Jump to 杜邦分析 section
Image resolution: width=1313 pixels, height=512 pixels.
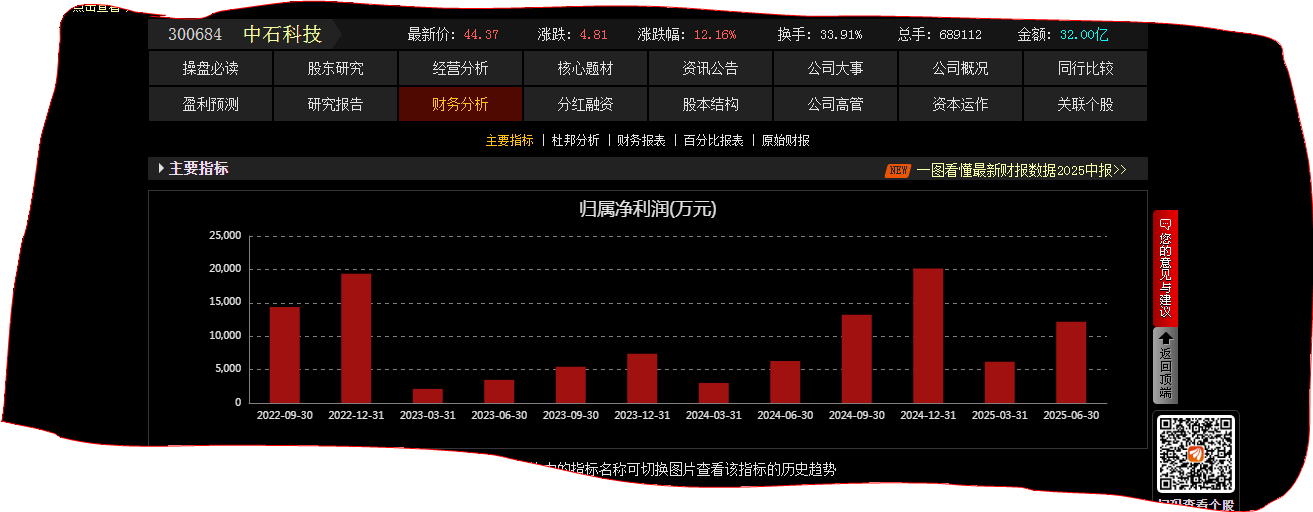(x=576, y=141)
